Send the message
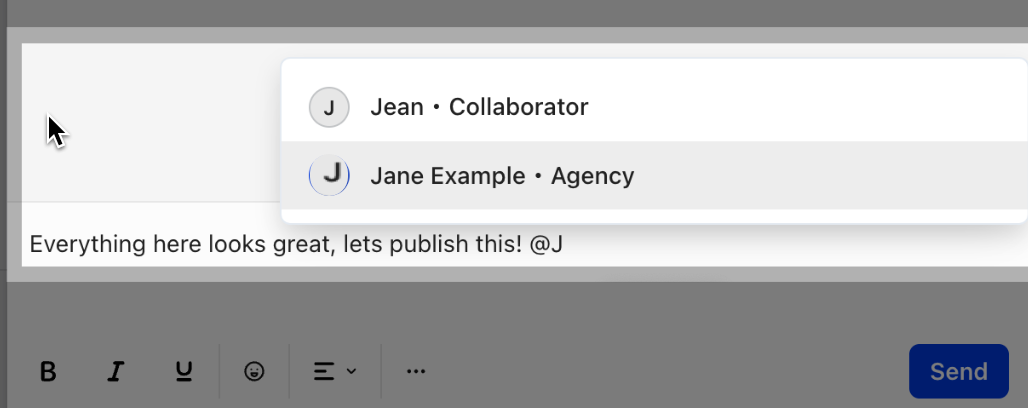This screenshot has width=1028, height=408. tap(959, 371)
